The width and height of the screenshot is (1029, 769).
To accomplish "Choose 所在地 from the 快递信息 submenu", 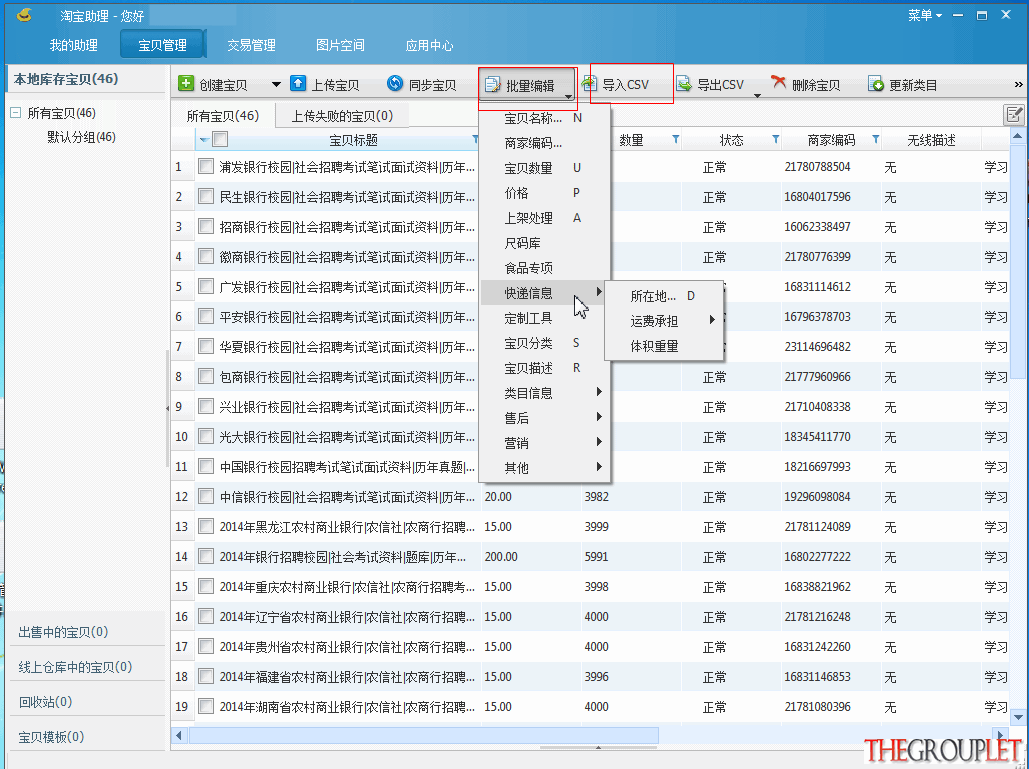I will point(663,296).
